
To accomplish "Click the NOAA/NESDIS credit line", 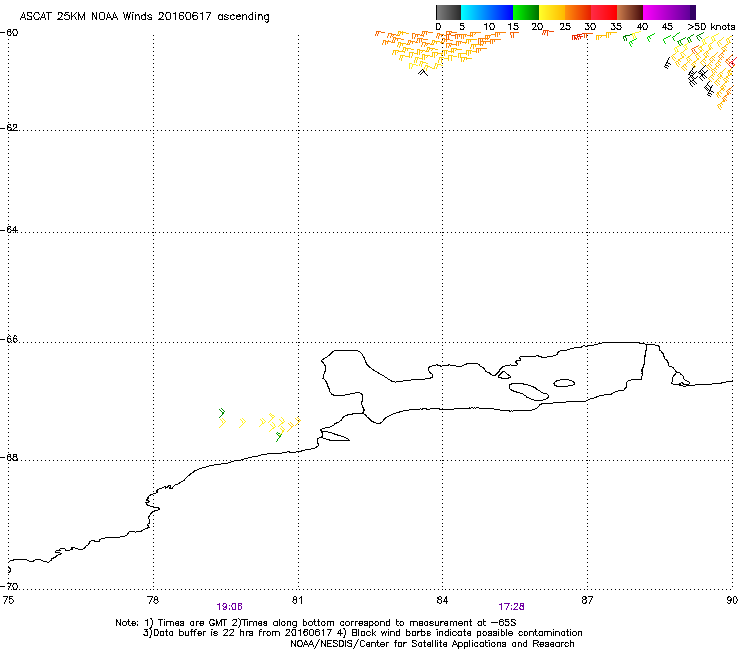I will point(432,644).
